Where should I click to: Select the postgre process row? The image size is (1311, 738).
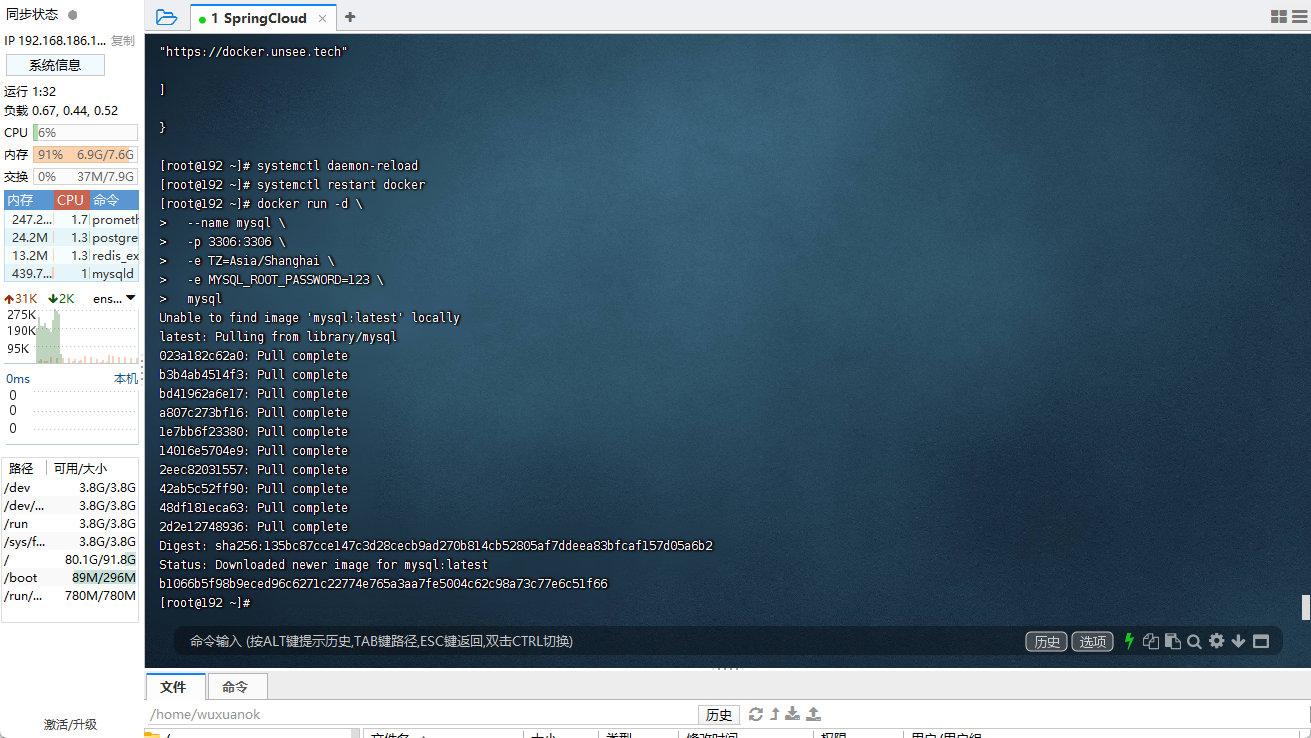click(72, 238)
